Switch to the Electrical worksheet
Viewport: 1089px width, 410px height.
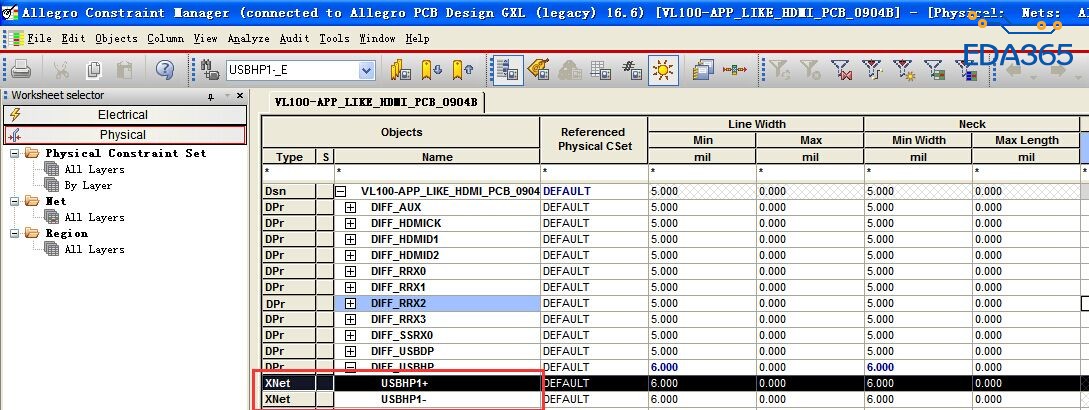tap(125, 115)
